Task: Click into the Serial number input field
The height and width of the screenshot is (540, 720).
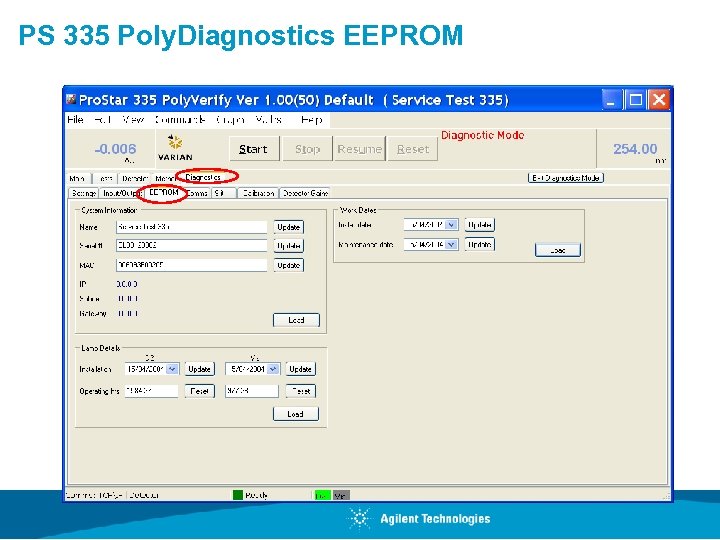Action: pos(191,245)
